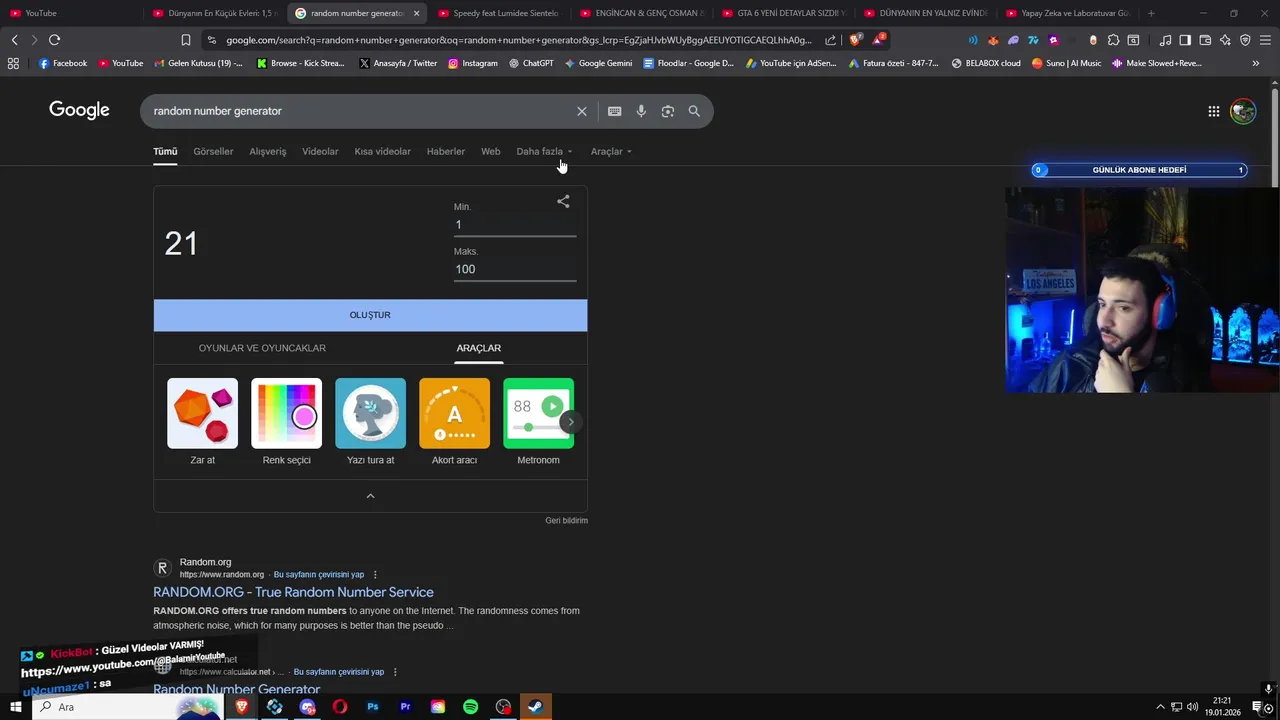Open the browser hamburger main menu

coord(1266,40)
